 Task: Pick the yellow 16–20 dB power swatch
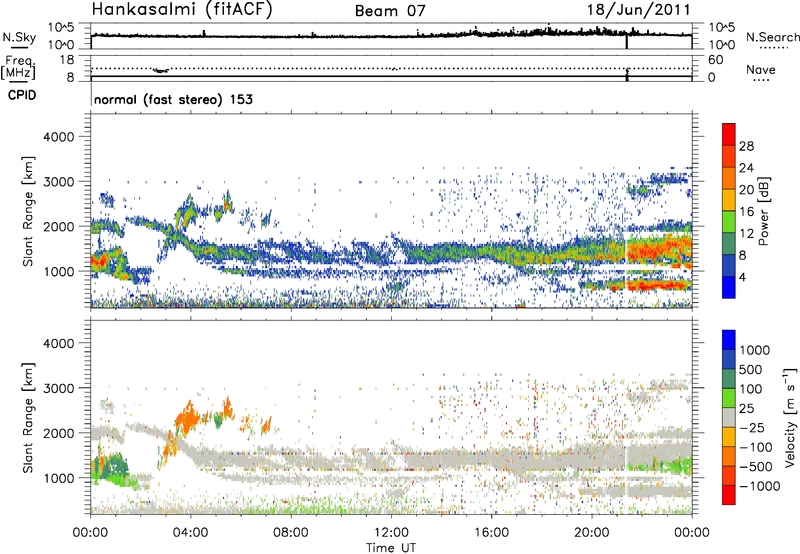click(729, 200)
